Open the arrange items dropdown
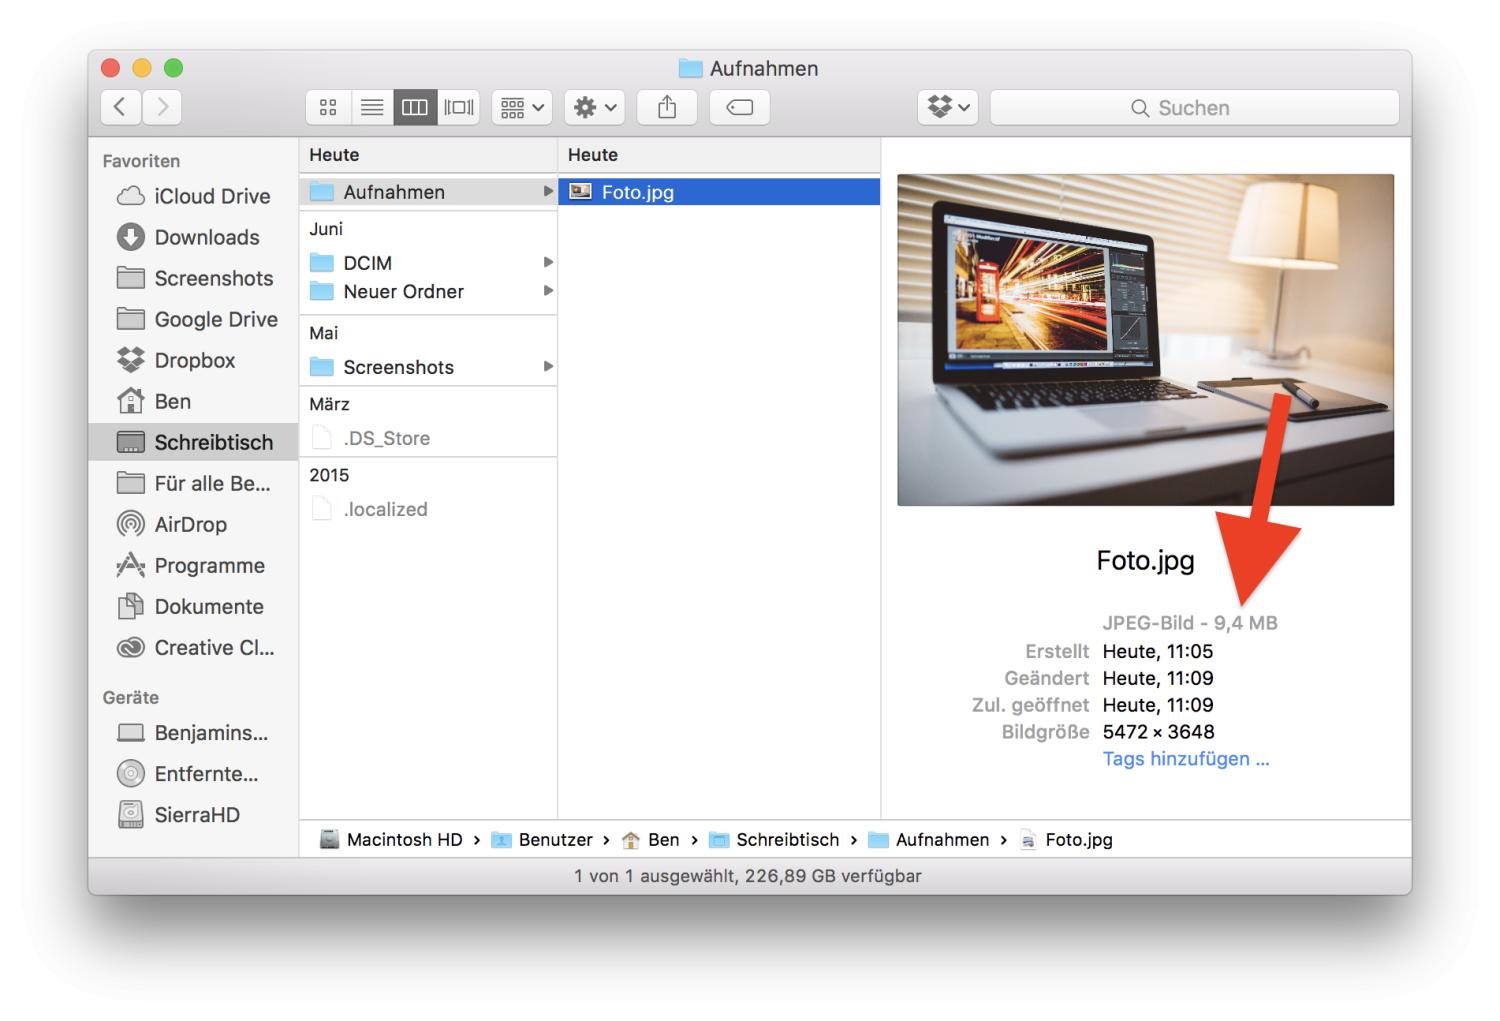 coord(522,107)
